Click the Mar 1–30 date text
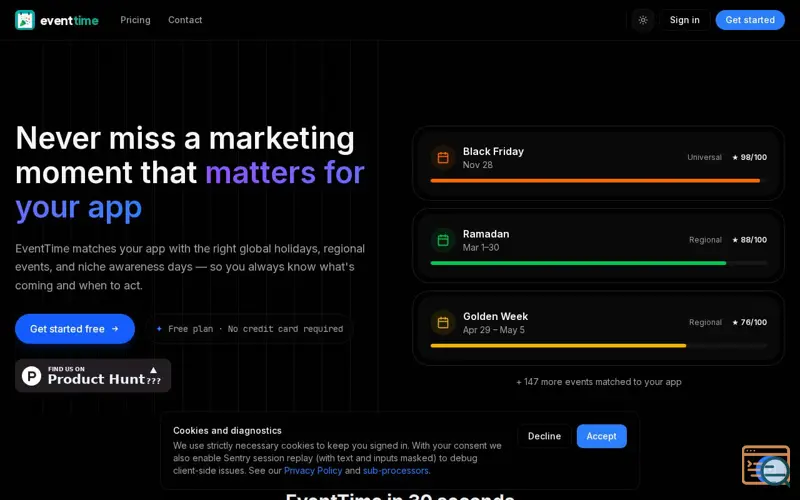This screenshot has height=500, width=800. [x=481, y=247]
